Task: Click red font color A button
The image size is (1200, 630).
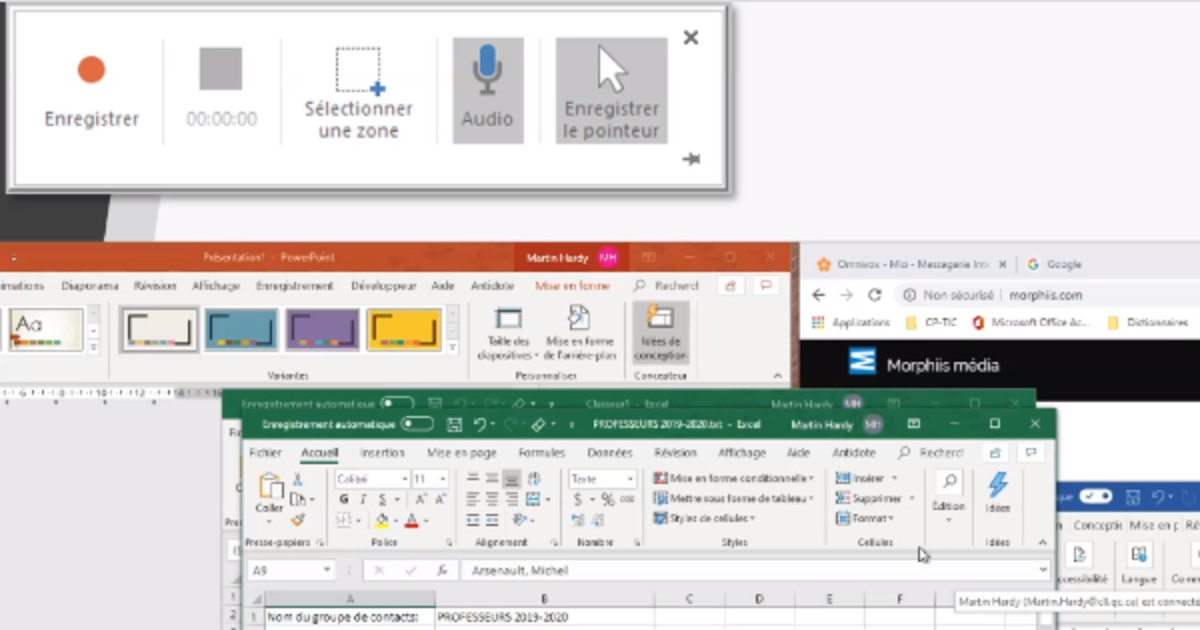Action: click(x=411, y=520)
